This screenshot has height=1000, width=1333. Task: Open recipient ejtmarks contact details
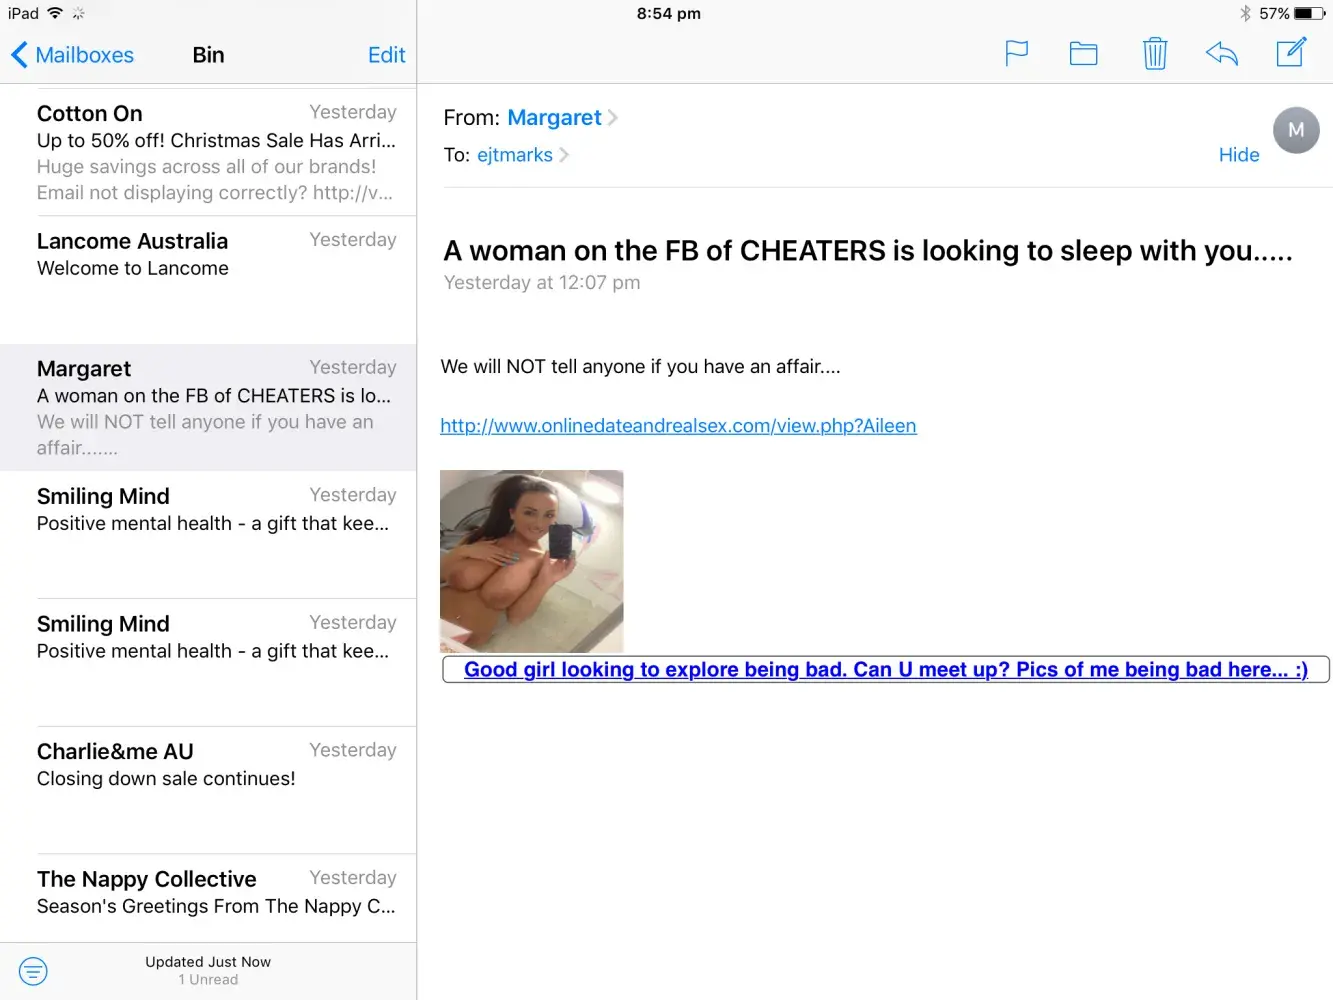coord(522,155)
